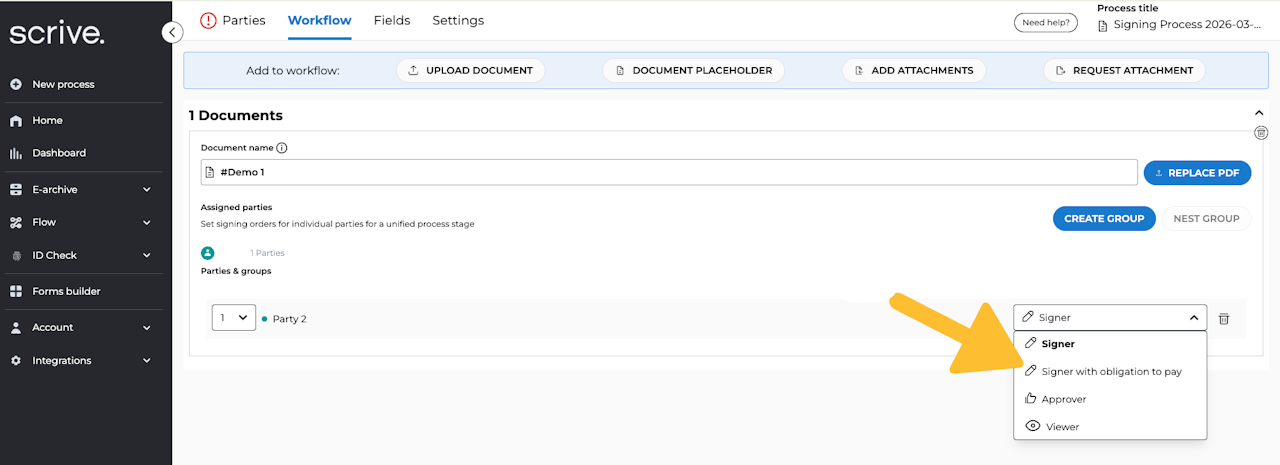1280x465 pixels.
Task: Click the E-archive icon
Action: (16, 189)
